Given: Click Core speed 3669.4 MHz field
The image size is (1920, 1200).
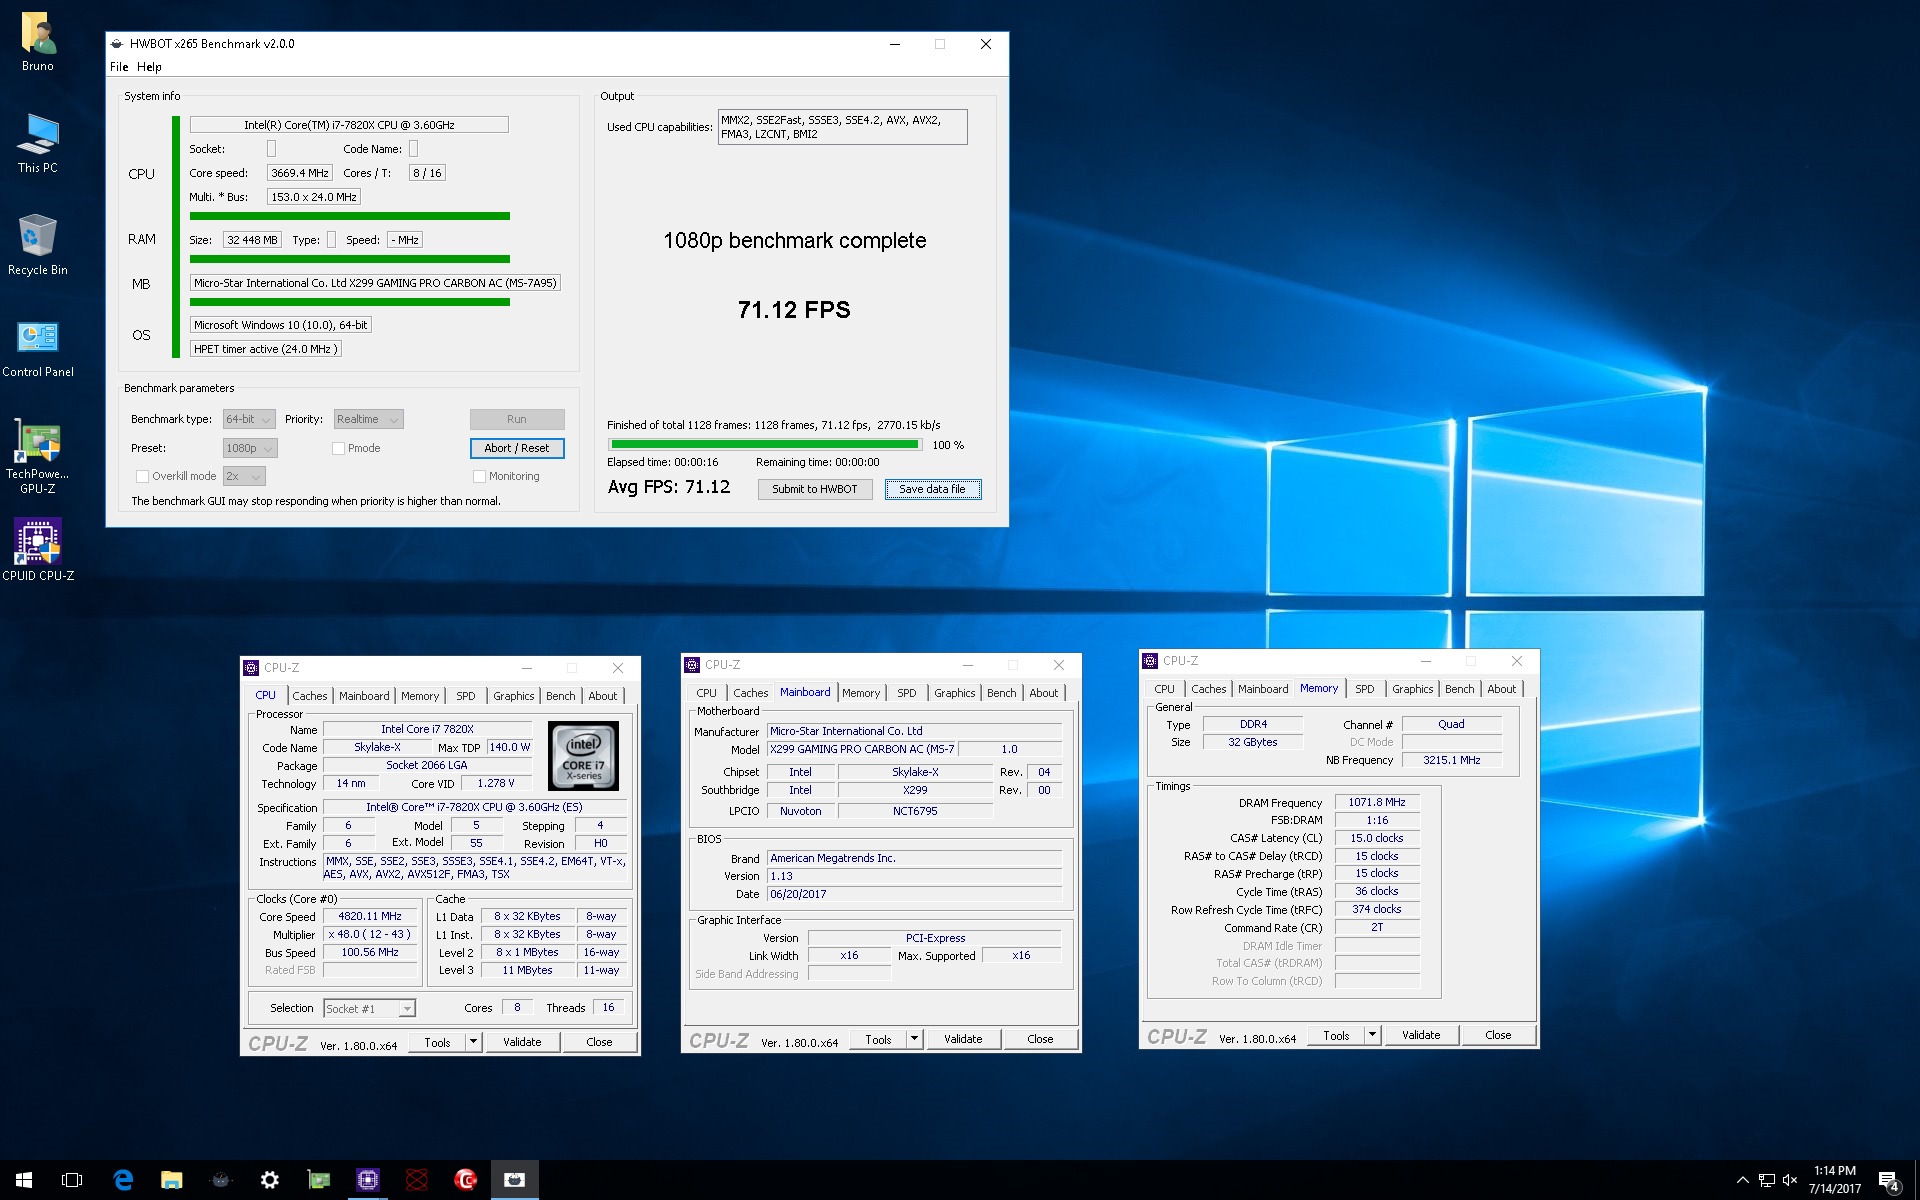Looking at the screenshot, I should coord(300,173).
